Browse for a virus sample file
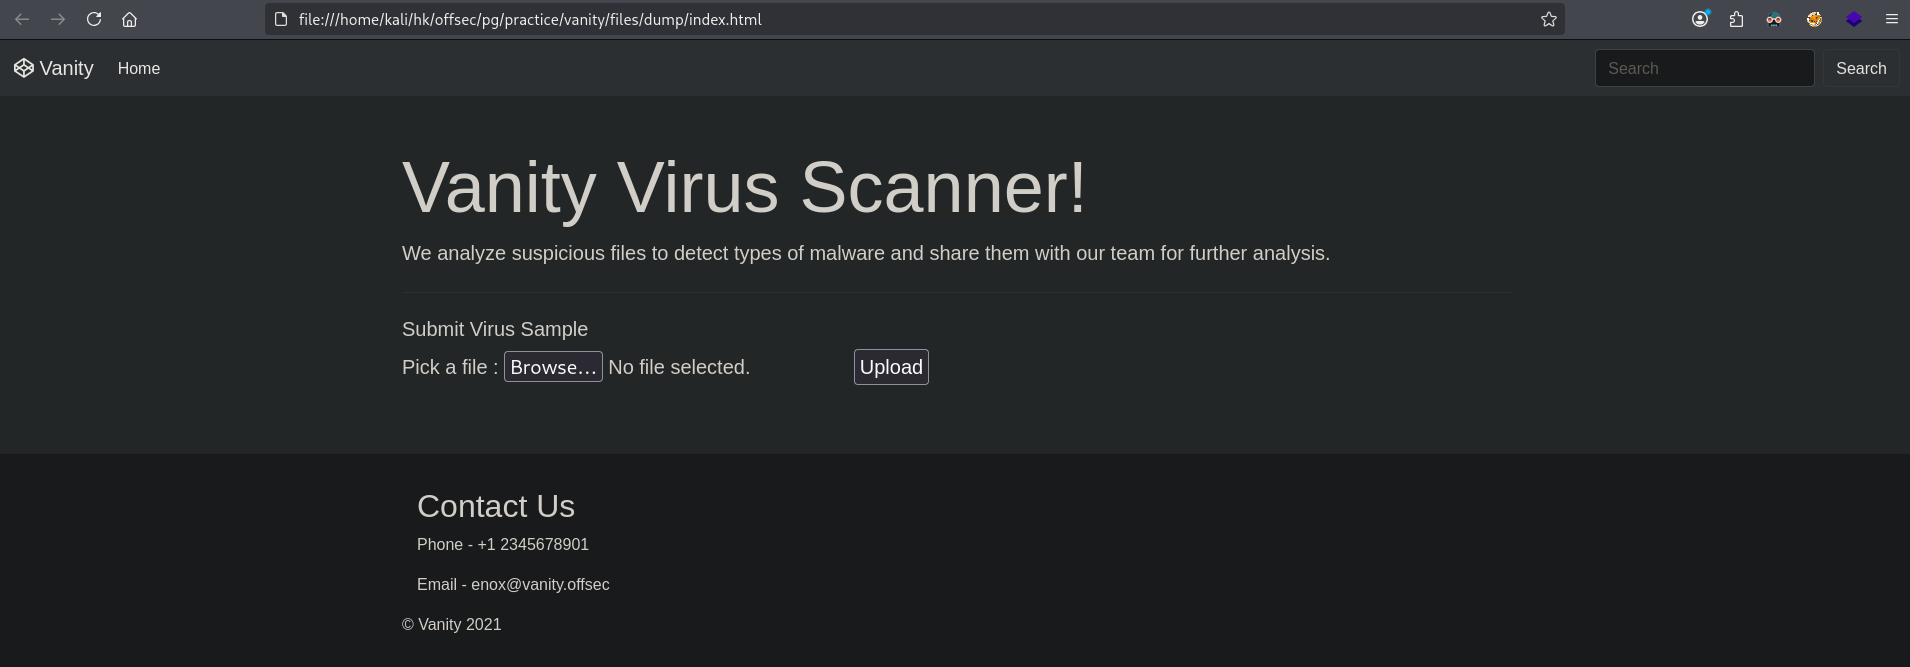 [553, 367]
